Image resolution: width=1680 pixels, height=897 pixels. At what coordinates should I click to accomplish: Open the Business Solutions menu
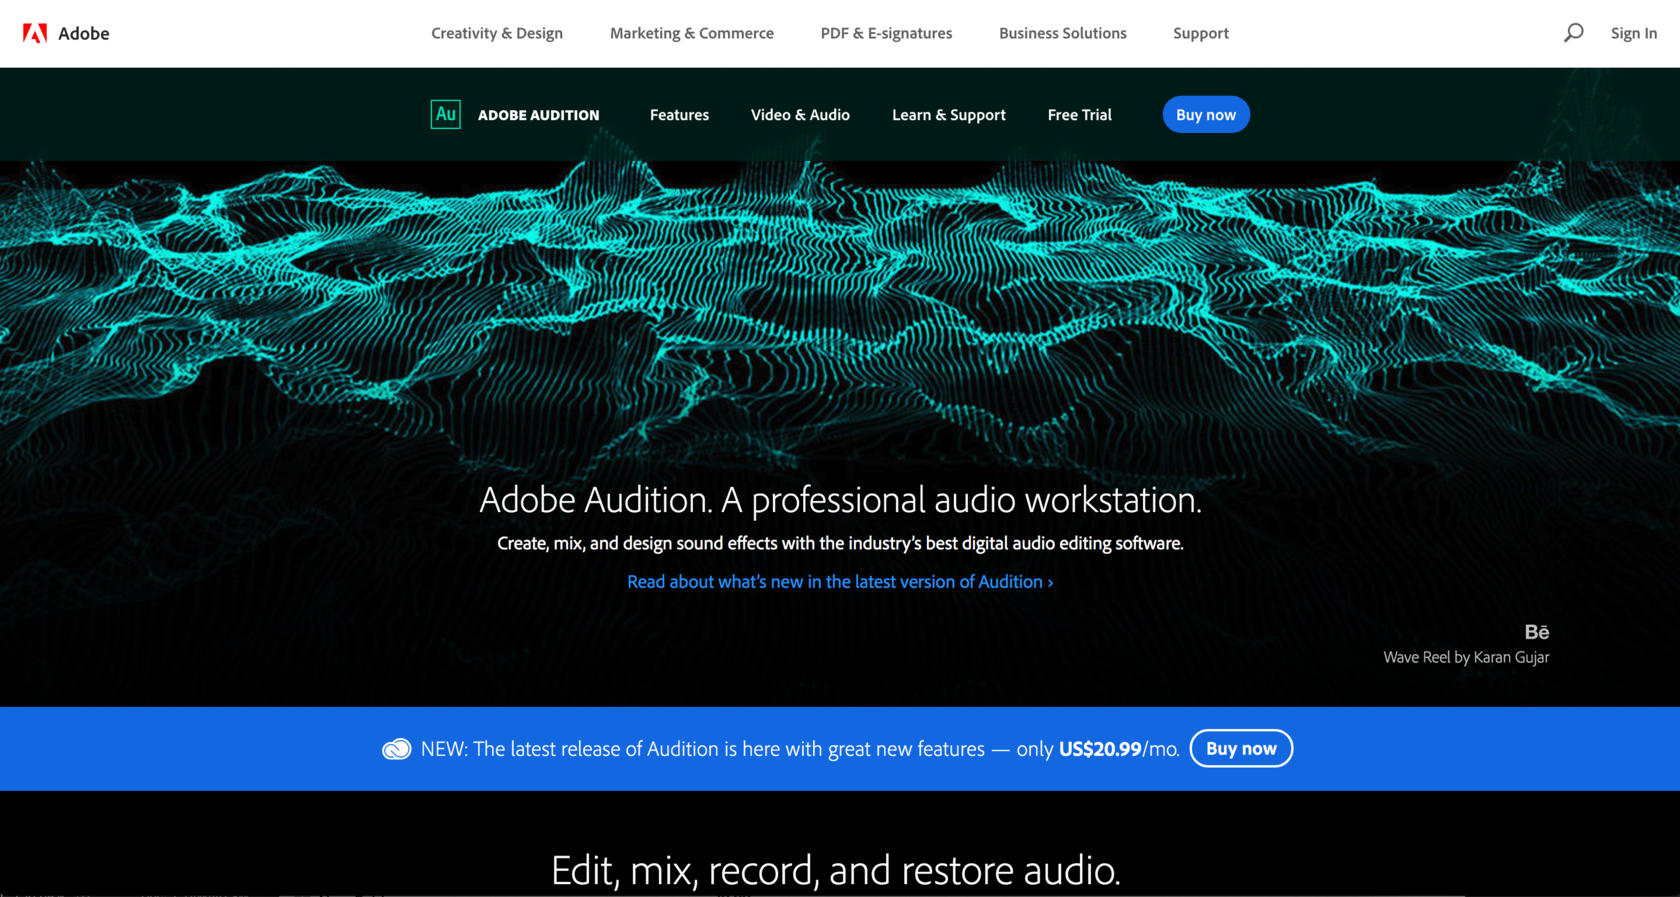[1063, 33]
